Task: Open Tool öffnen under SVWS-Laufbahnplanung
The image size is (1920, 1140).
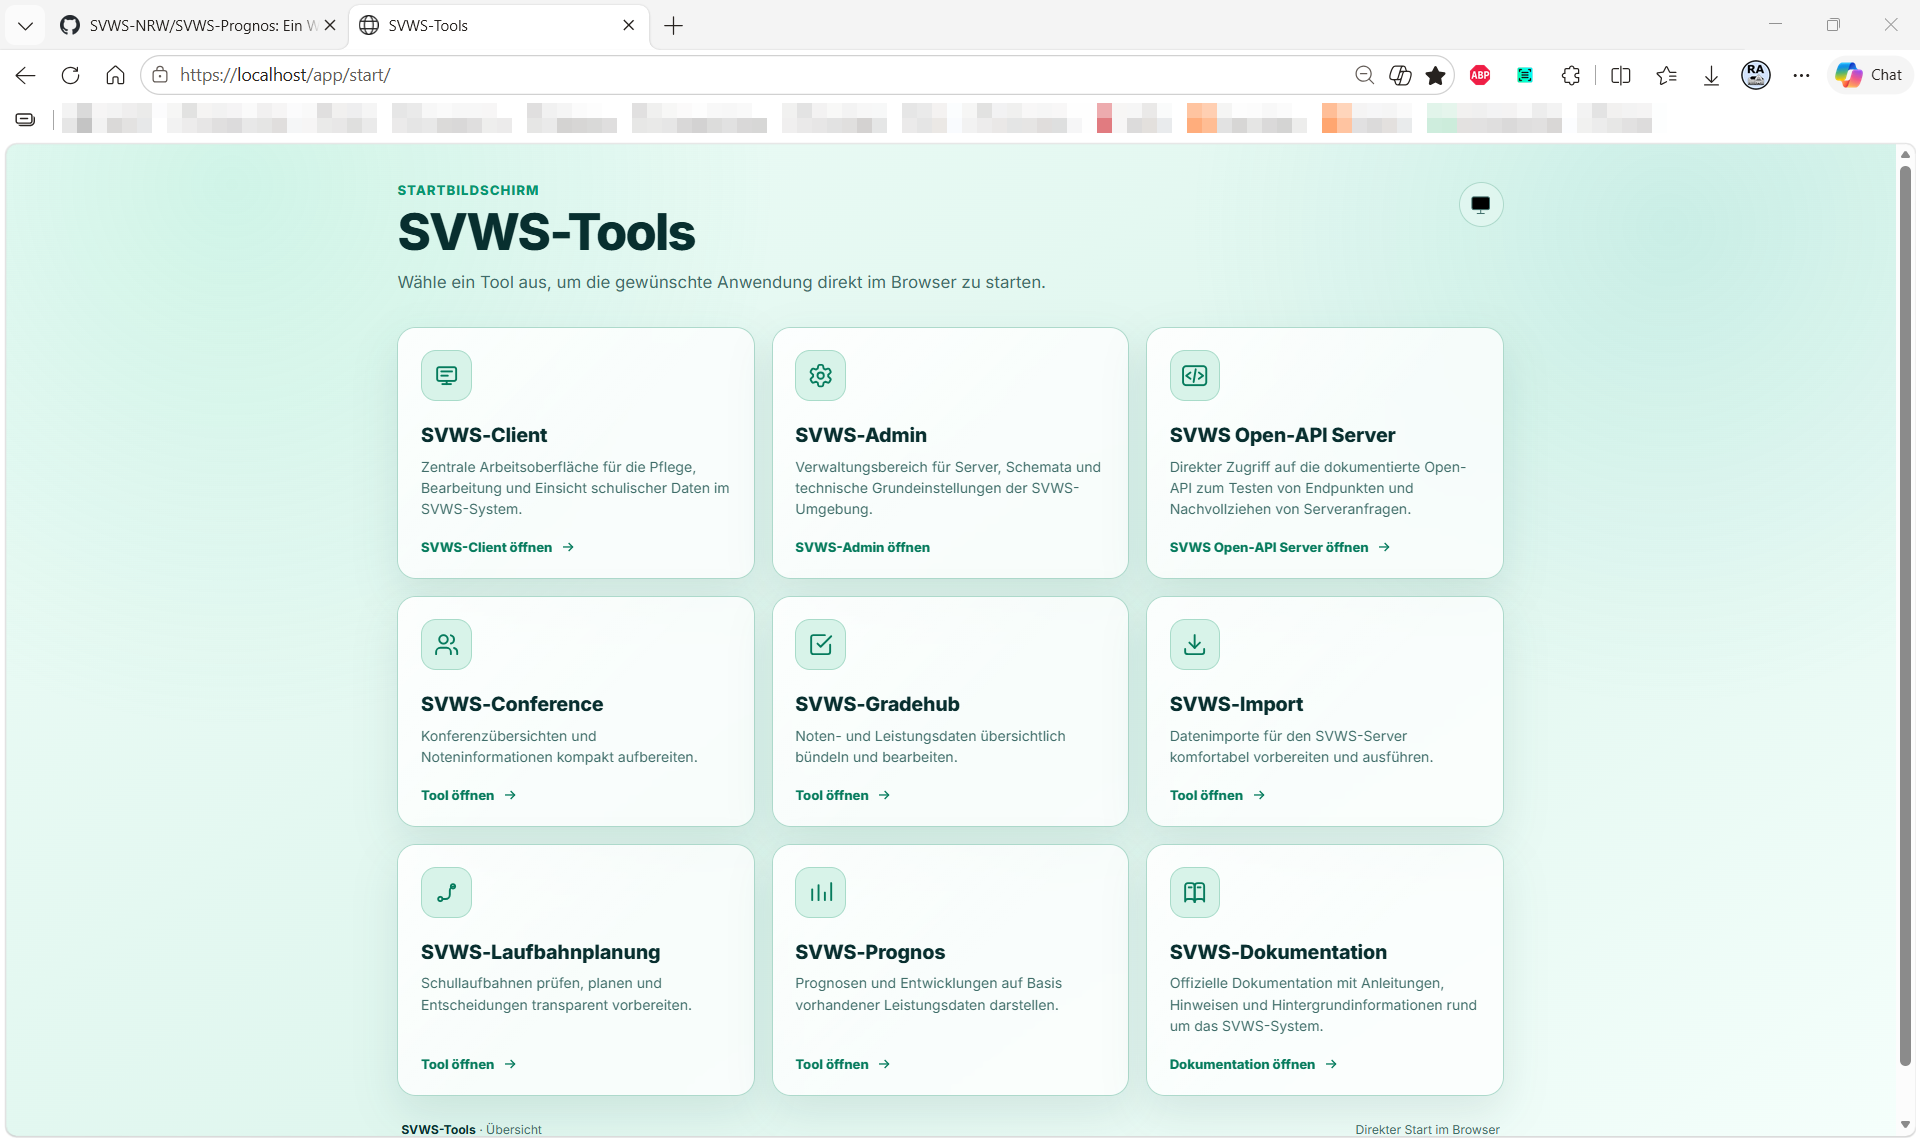Action: (x=469, y=1064)
